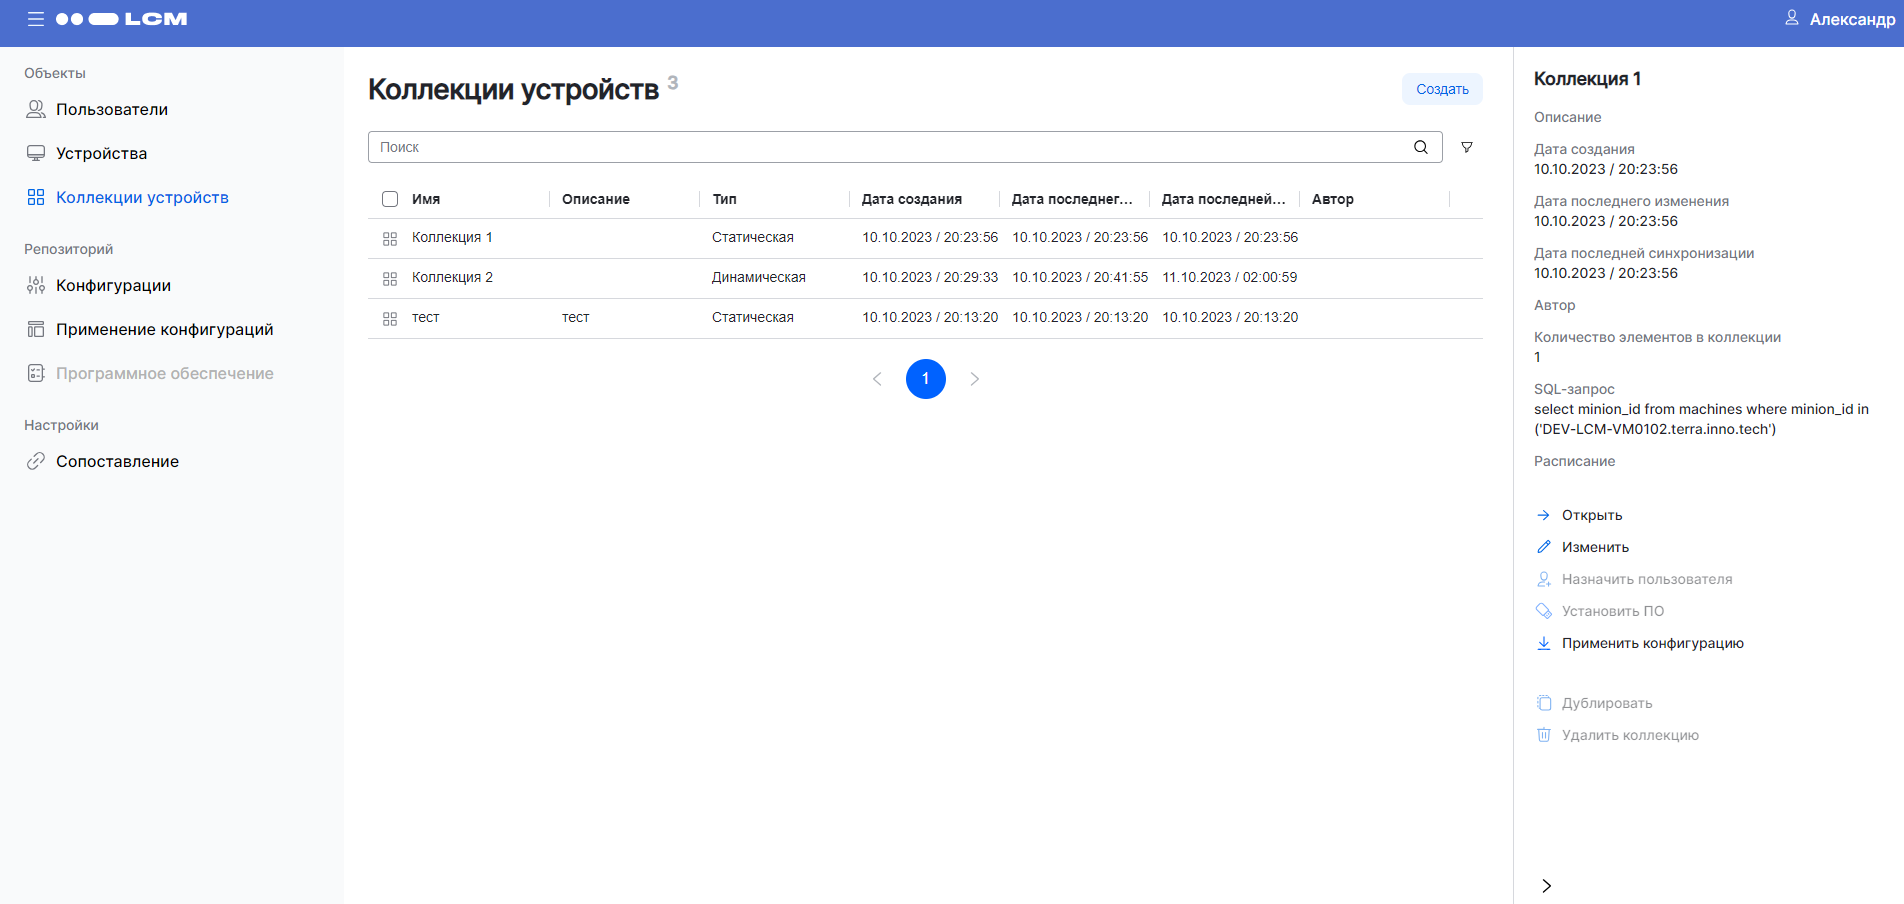Screen dimensions: 1904x904
Task: Sort by the Тип column header
Action: point(724,199)
